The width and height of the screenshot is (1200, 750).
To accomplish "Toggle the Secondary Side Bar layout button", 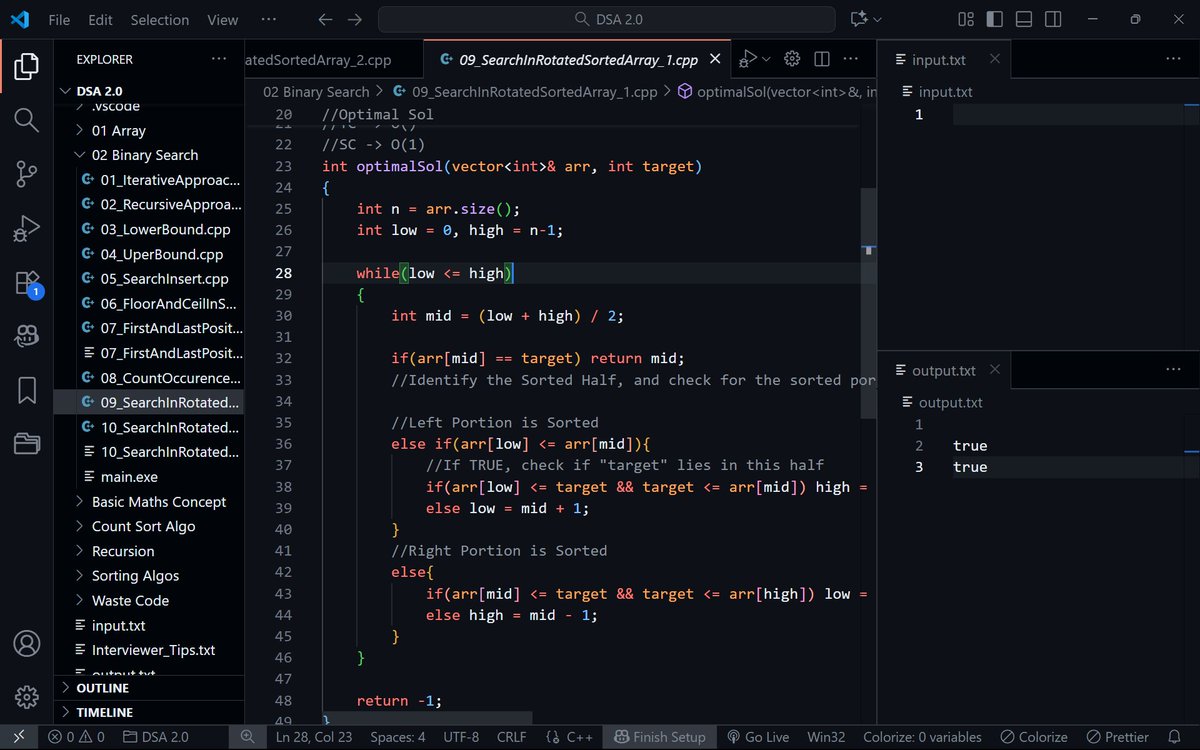I will click(1053, 19).
